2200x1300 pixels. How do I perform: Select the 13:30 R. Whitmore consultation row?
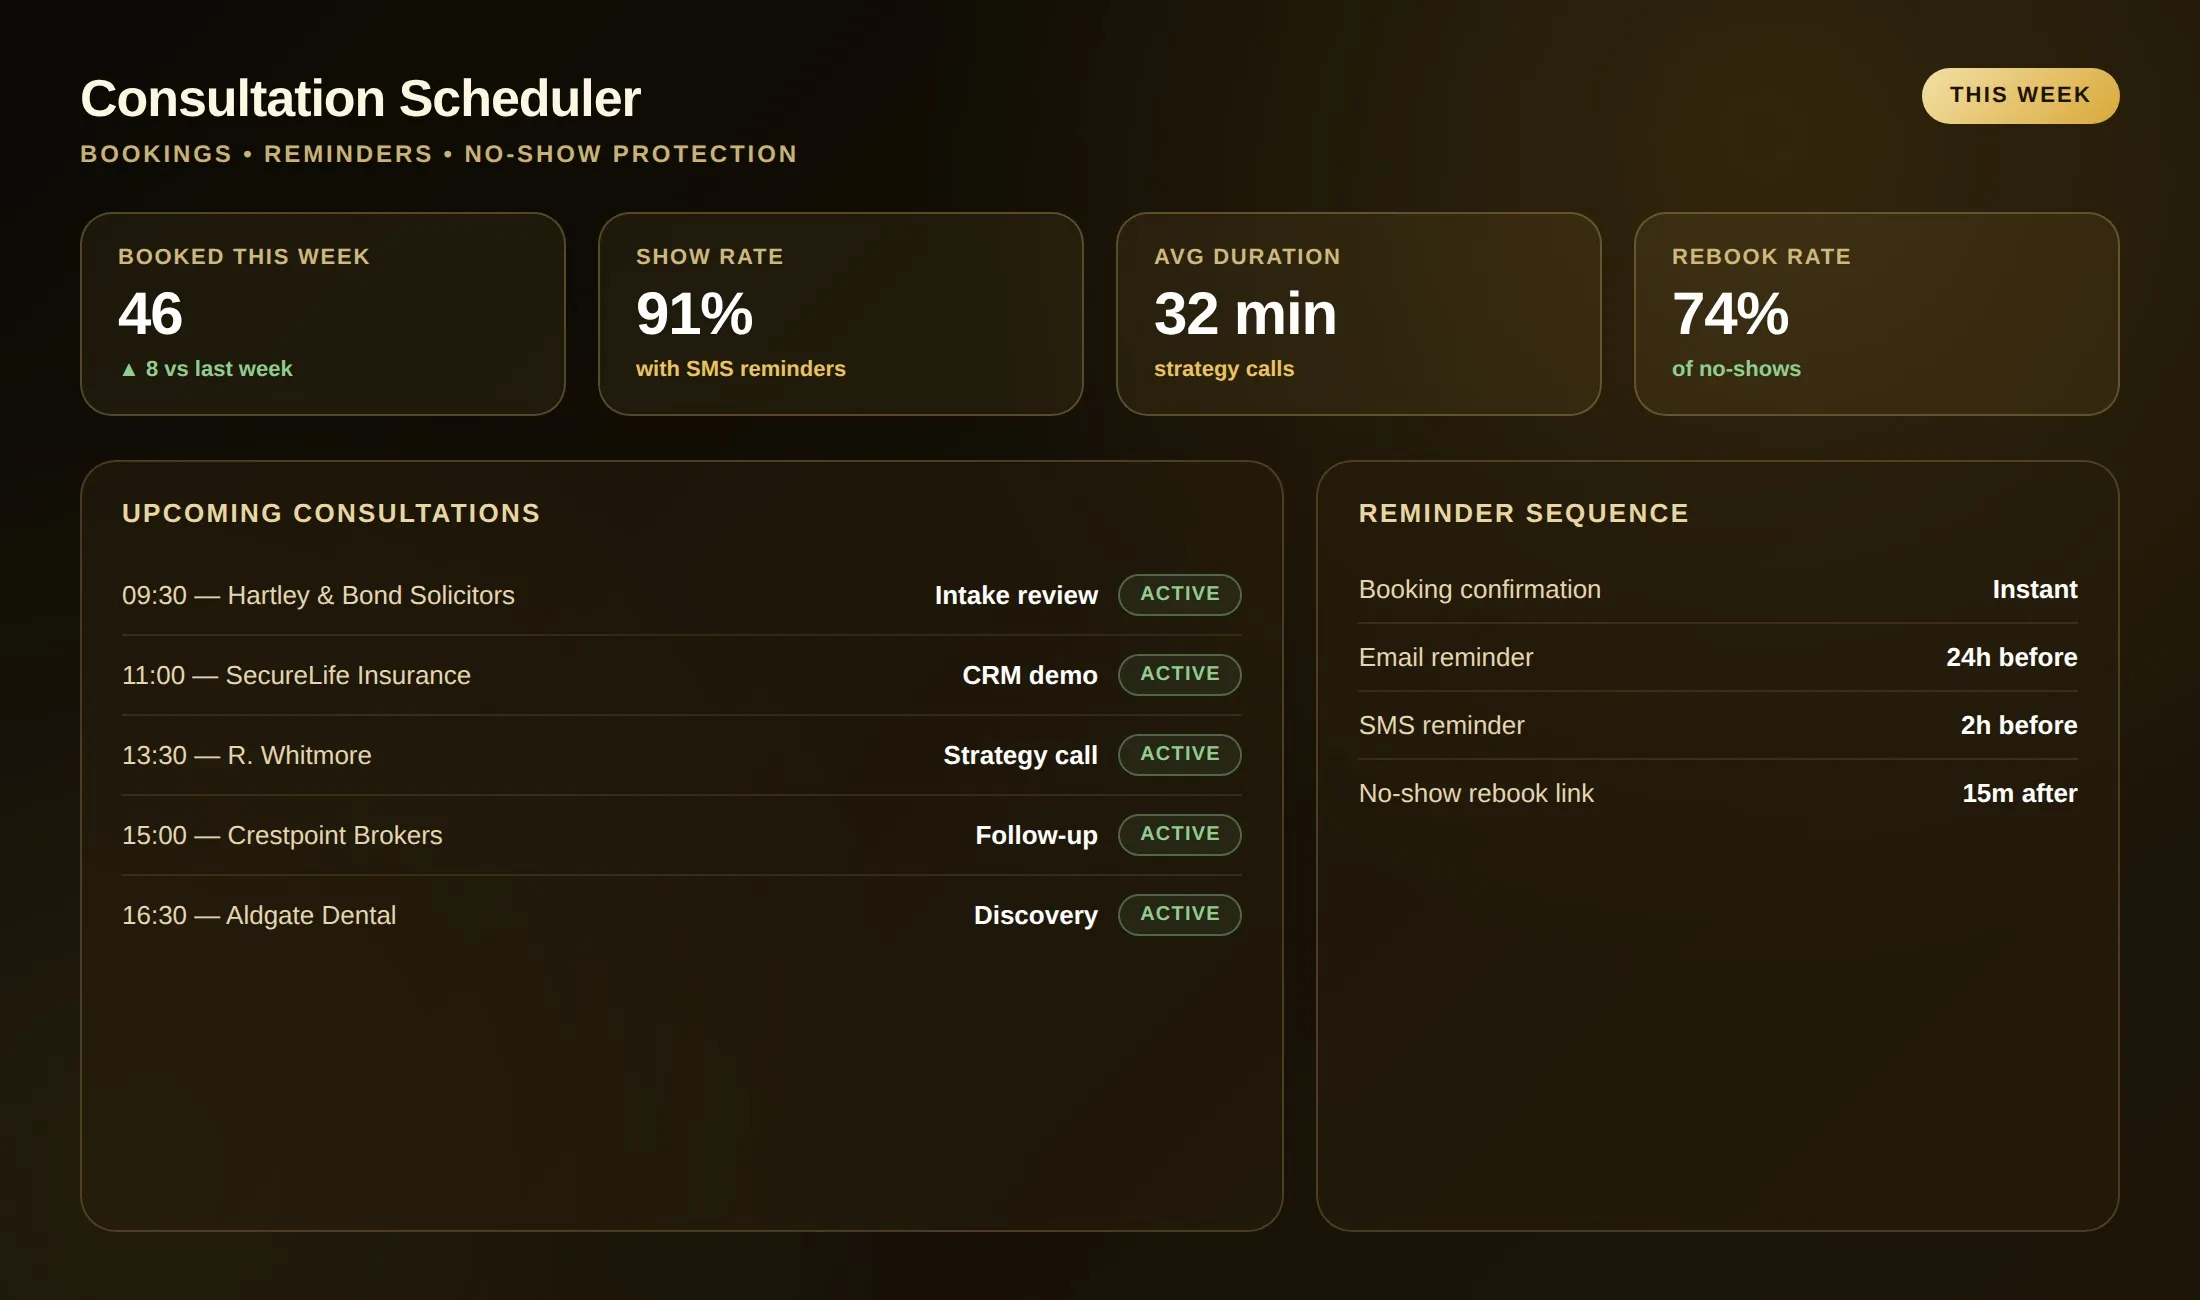click(682, 755)
